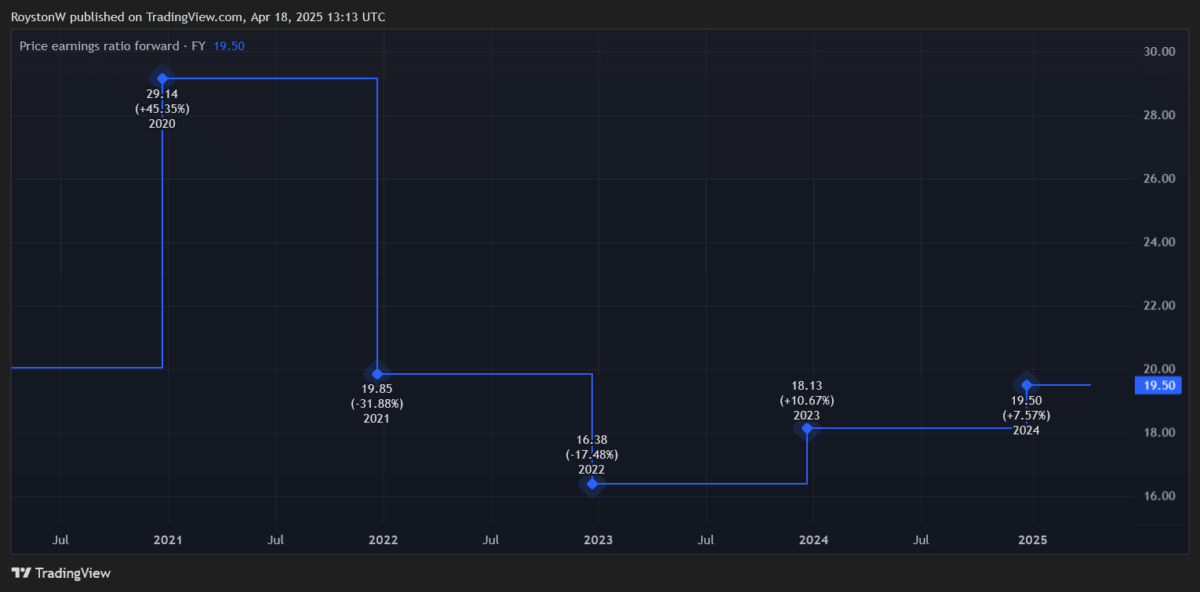Image resolution: width=1200 pixels, height=592 pixels.
Task: Click the 2022 diamond marker at 16.38
Action: point(592,484)
